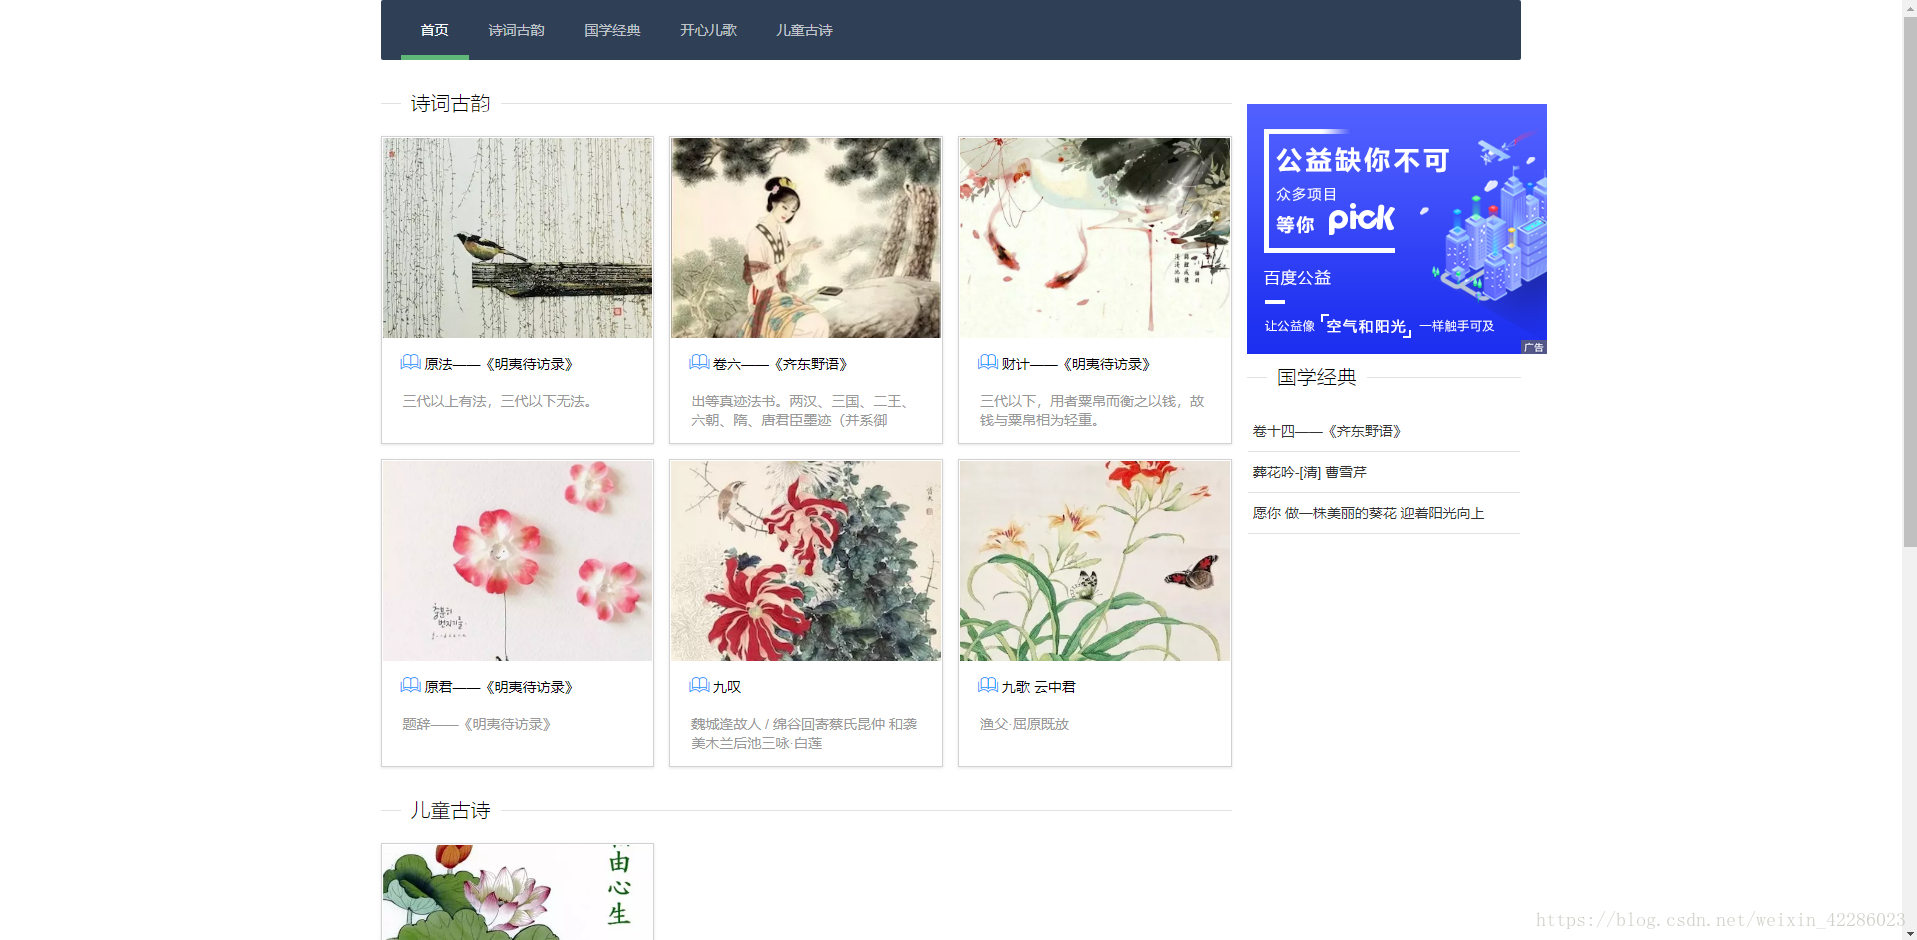Go to the 诗词古韵 nav tab
Viewport: 1917px width, 940px height.
516,30
